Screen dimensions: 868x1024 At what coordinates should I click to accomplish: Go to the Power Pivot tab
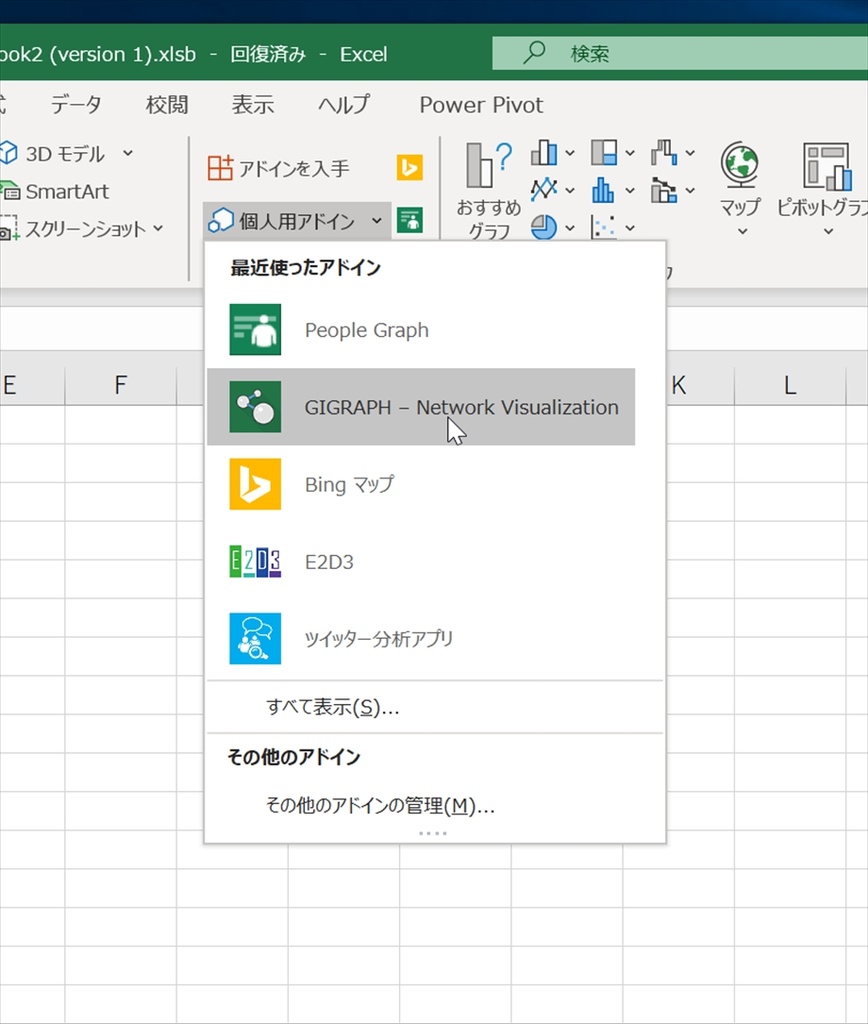click(x=481, y=104)
